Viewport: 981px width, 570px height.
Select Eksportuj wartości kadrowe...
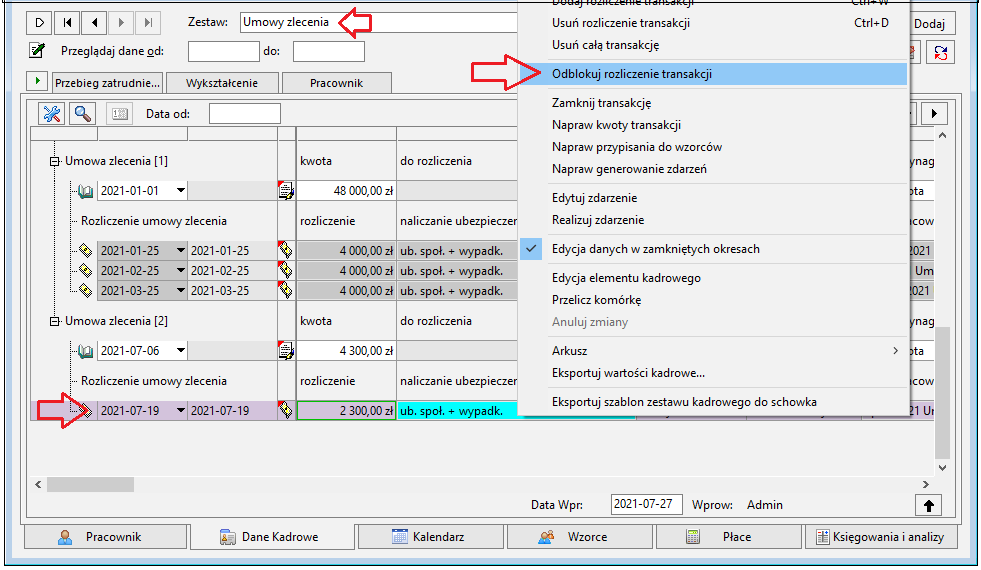(713, 373)
